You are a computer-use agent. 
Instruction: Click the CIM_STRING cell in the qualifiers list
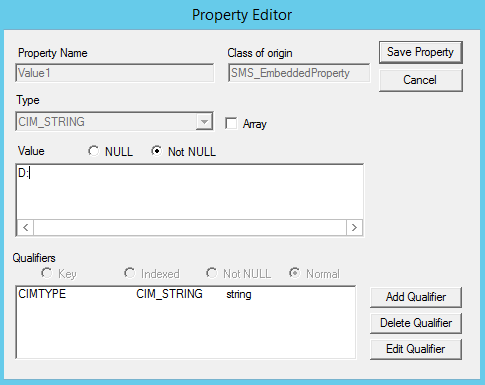[169, 294]
